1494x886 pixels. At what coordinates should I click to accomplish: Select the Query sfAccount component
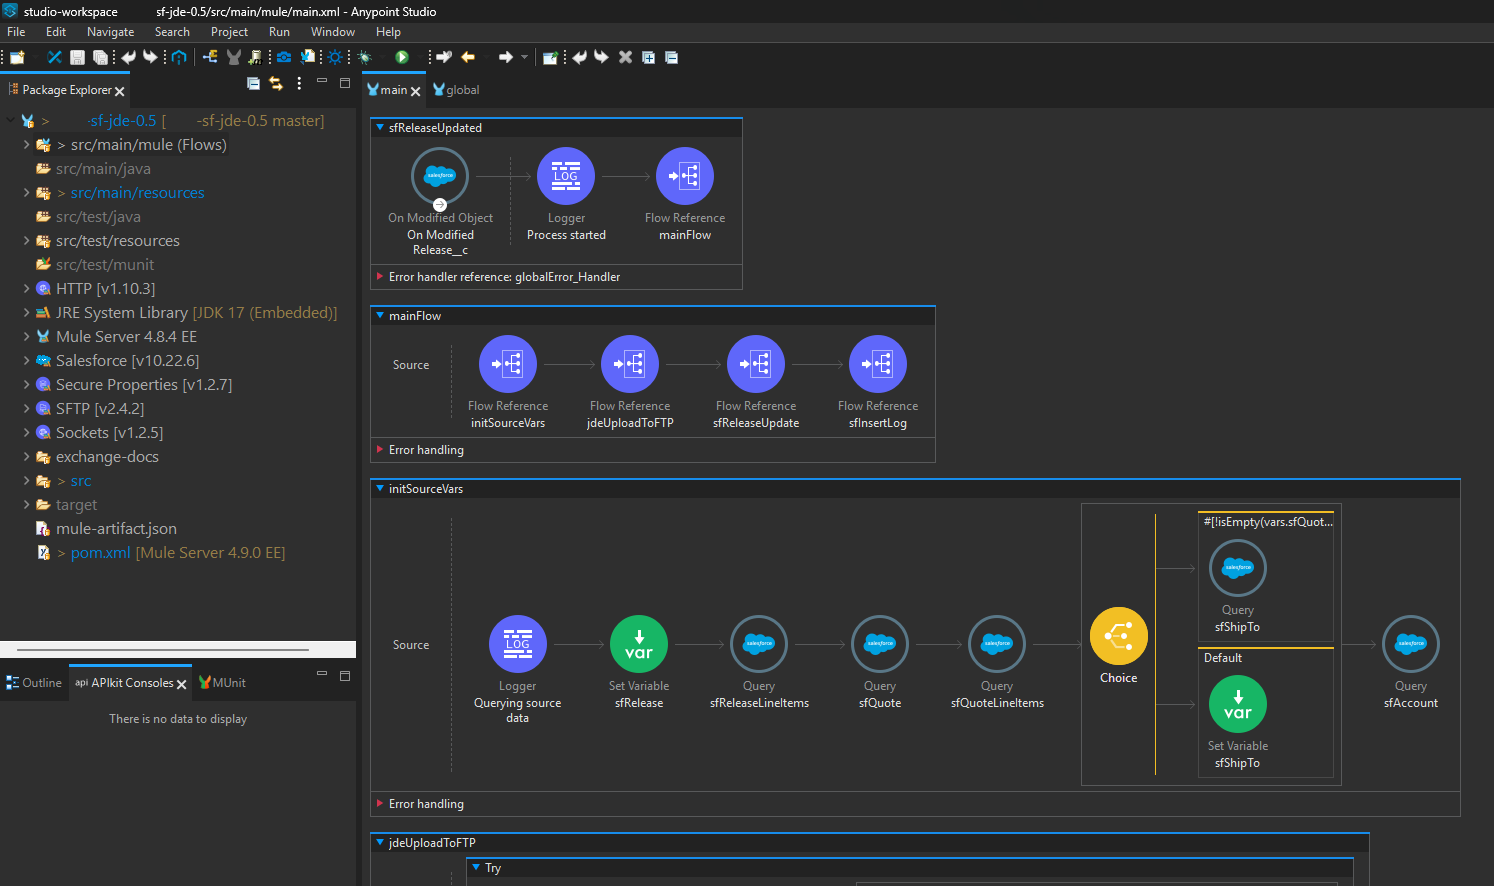1410,644
